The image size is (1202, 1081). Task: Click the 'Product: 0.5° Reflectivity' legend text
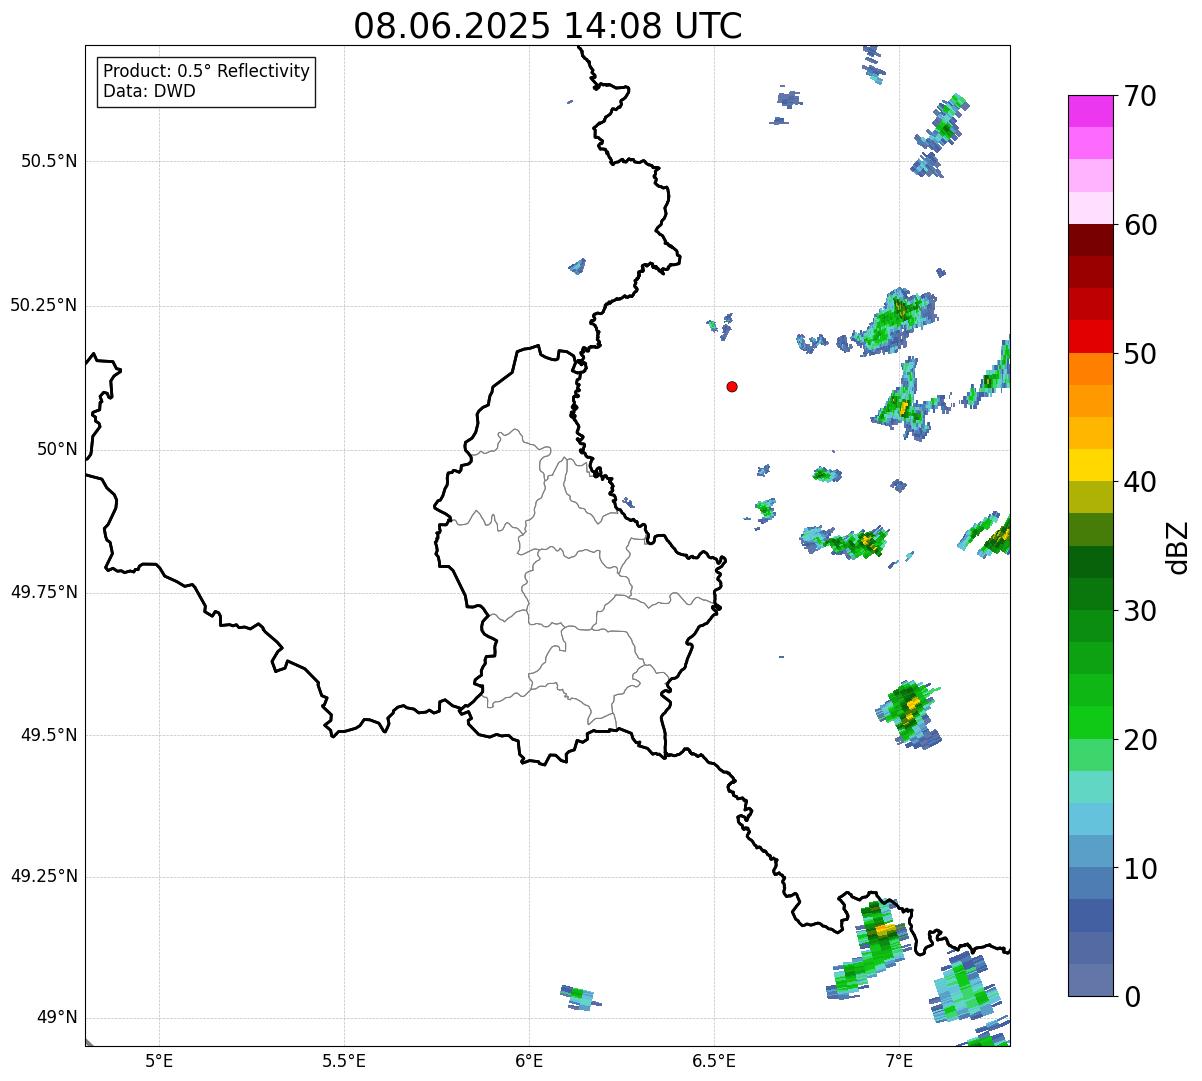207,72
